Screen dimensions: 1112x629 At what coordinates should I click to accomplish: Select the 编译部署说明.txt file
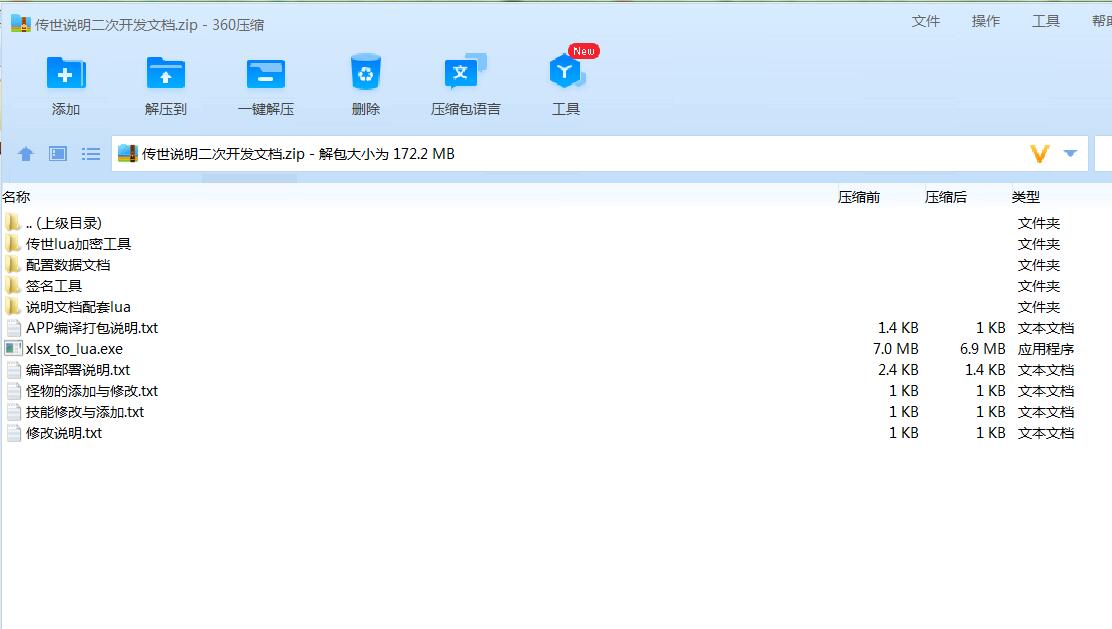[x=78, y=370]
